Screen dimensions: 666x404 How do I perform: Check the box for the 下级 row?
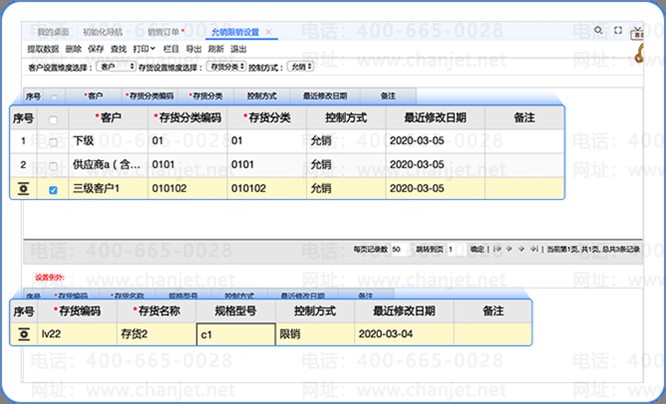coord(53,142)
